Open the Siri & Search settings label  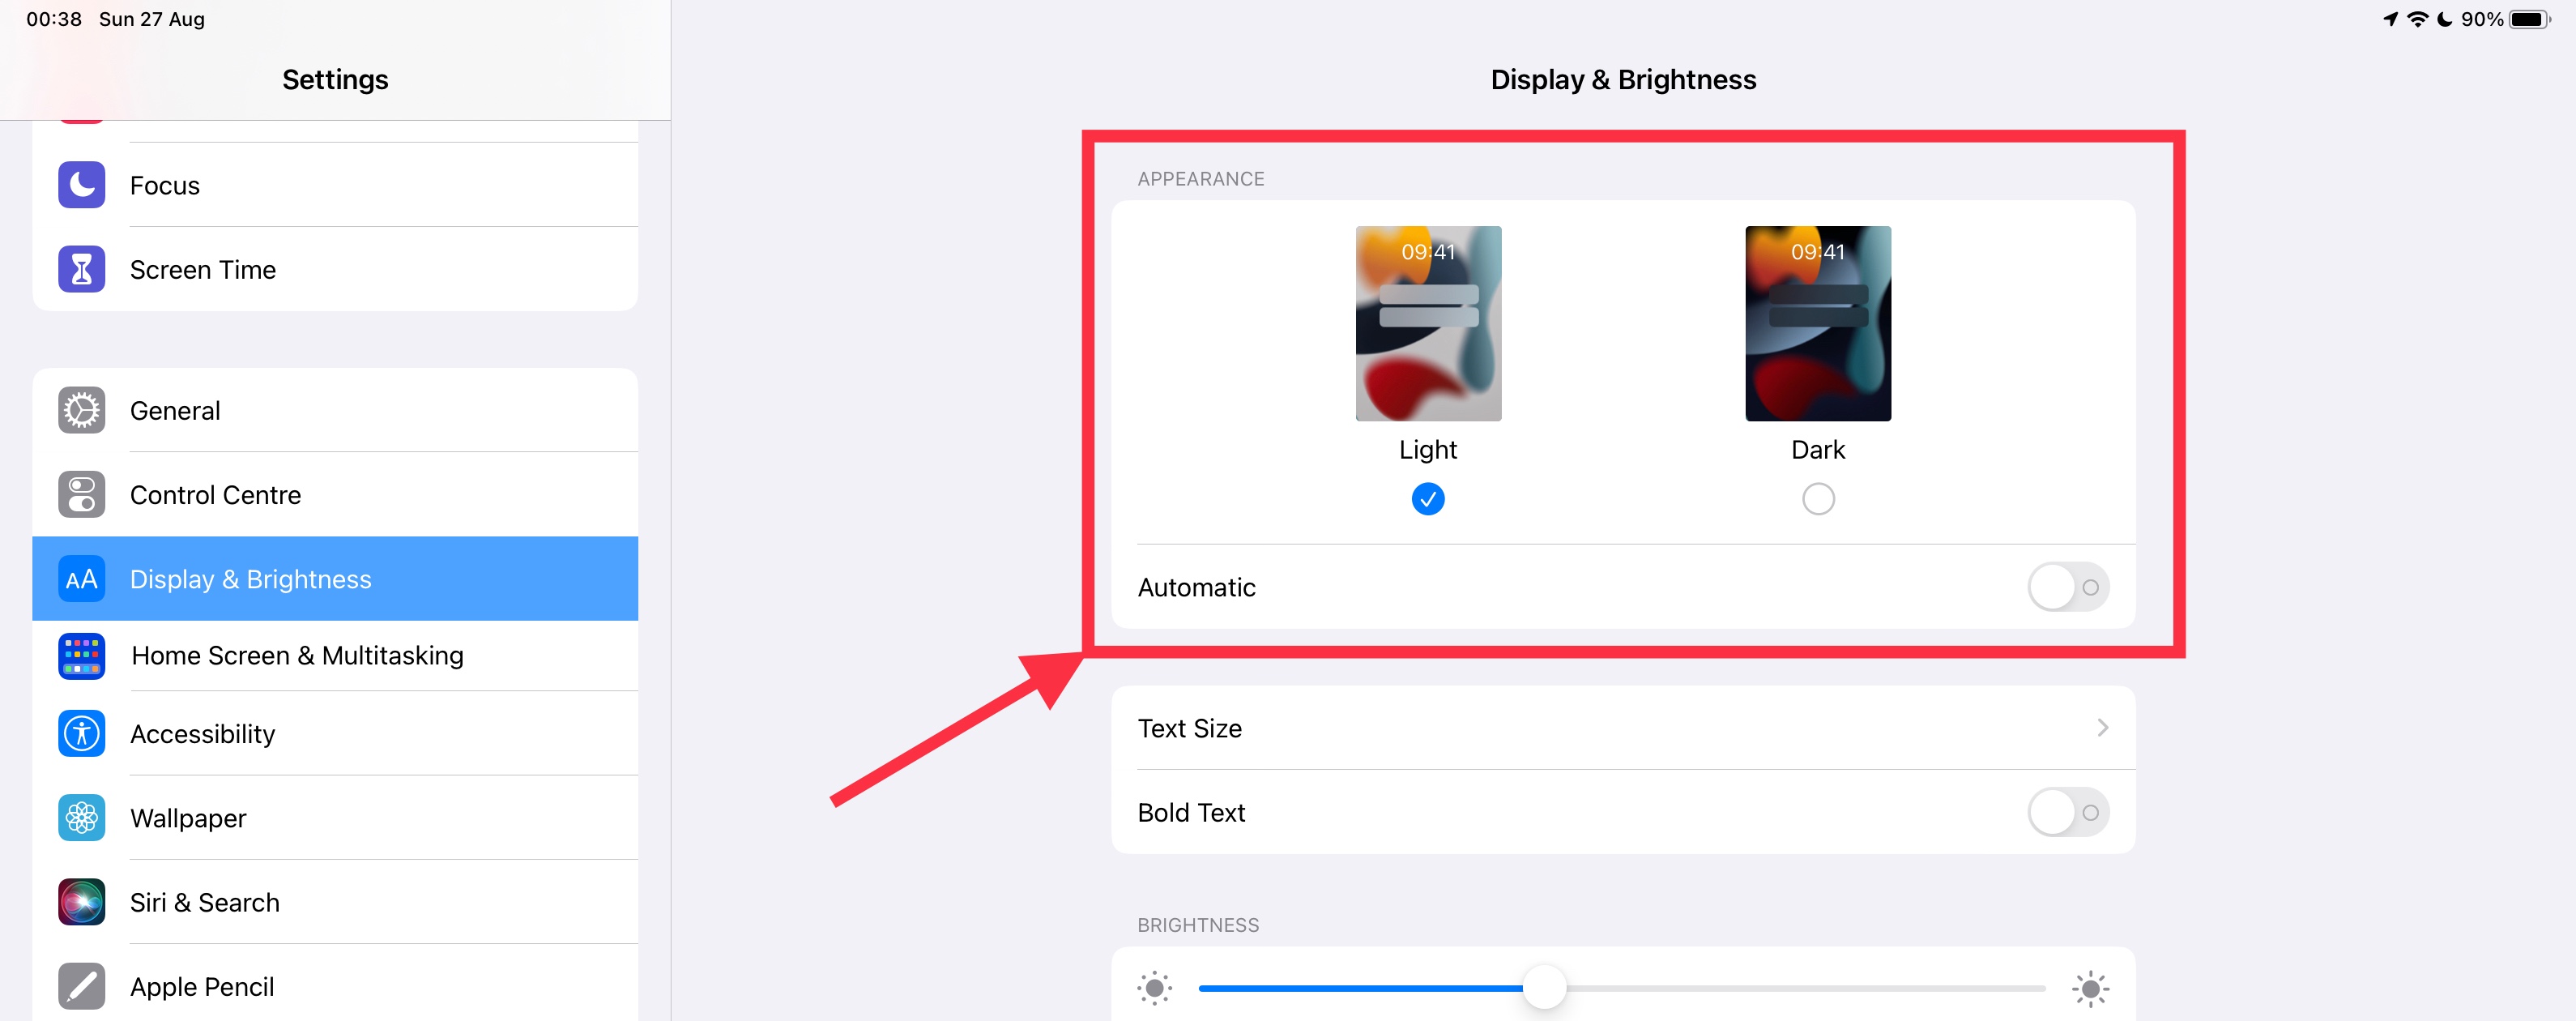[x=205, y=902]
